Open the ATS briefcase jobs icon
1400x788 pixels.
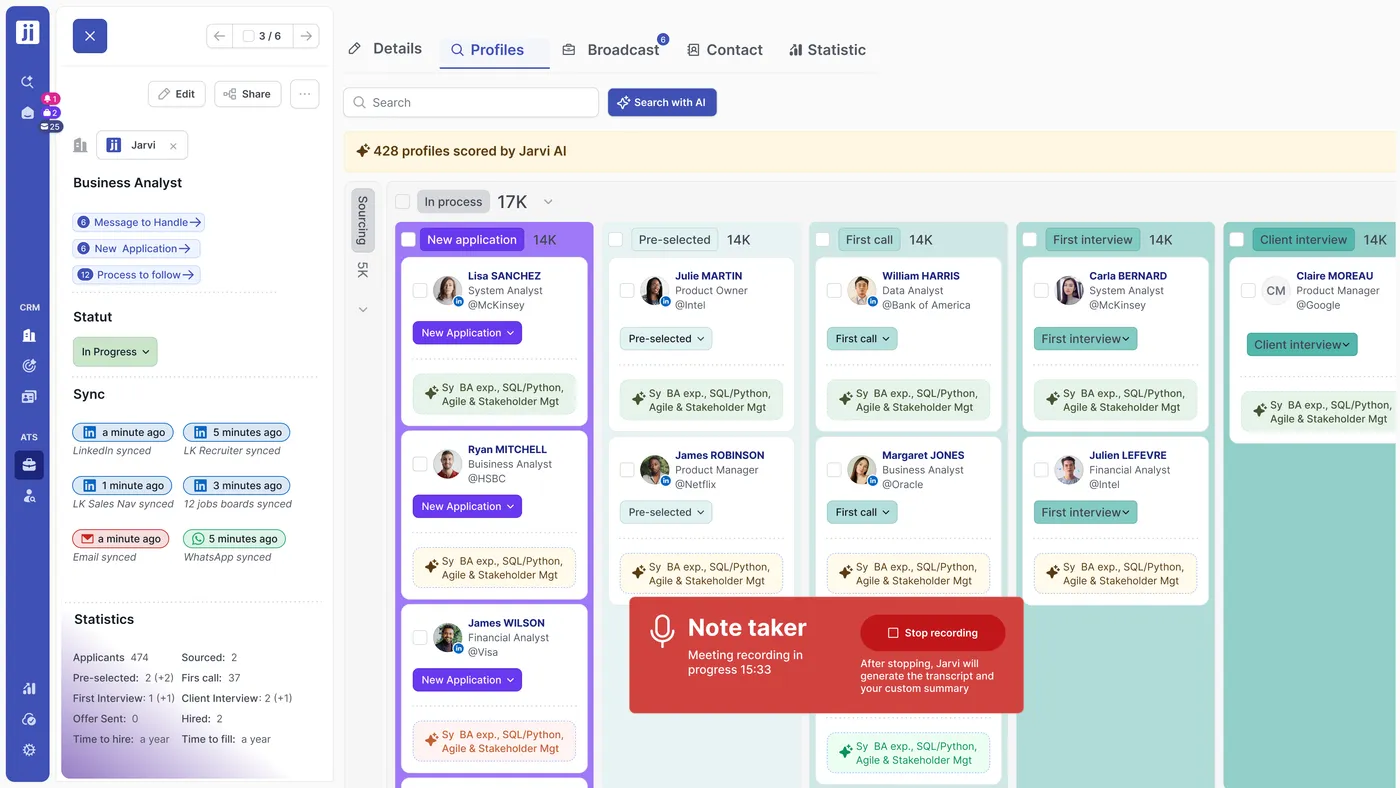pyautogui.click(x=28, y=464)
